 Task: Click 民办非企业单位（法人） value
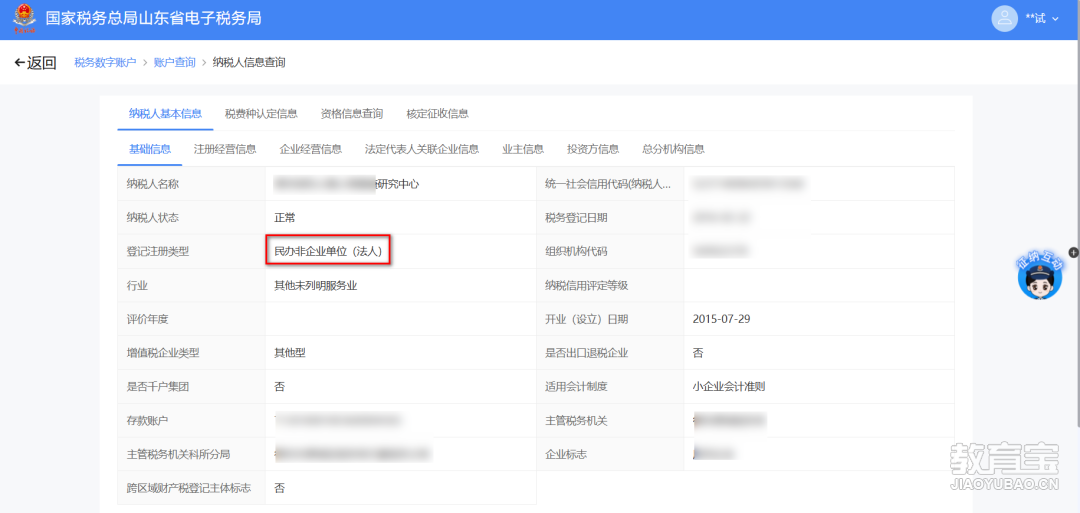(329, 251)
